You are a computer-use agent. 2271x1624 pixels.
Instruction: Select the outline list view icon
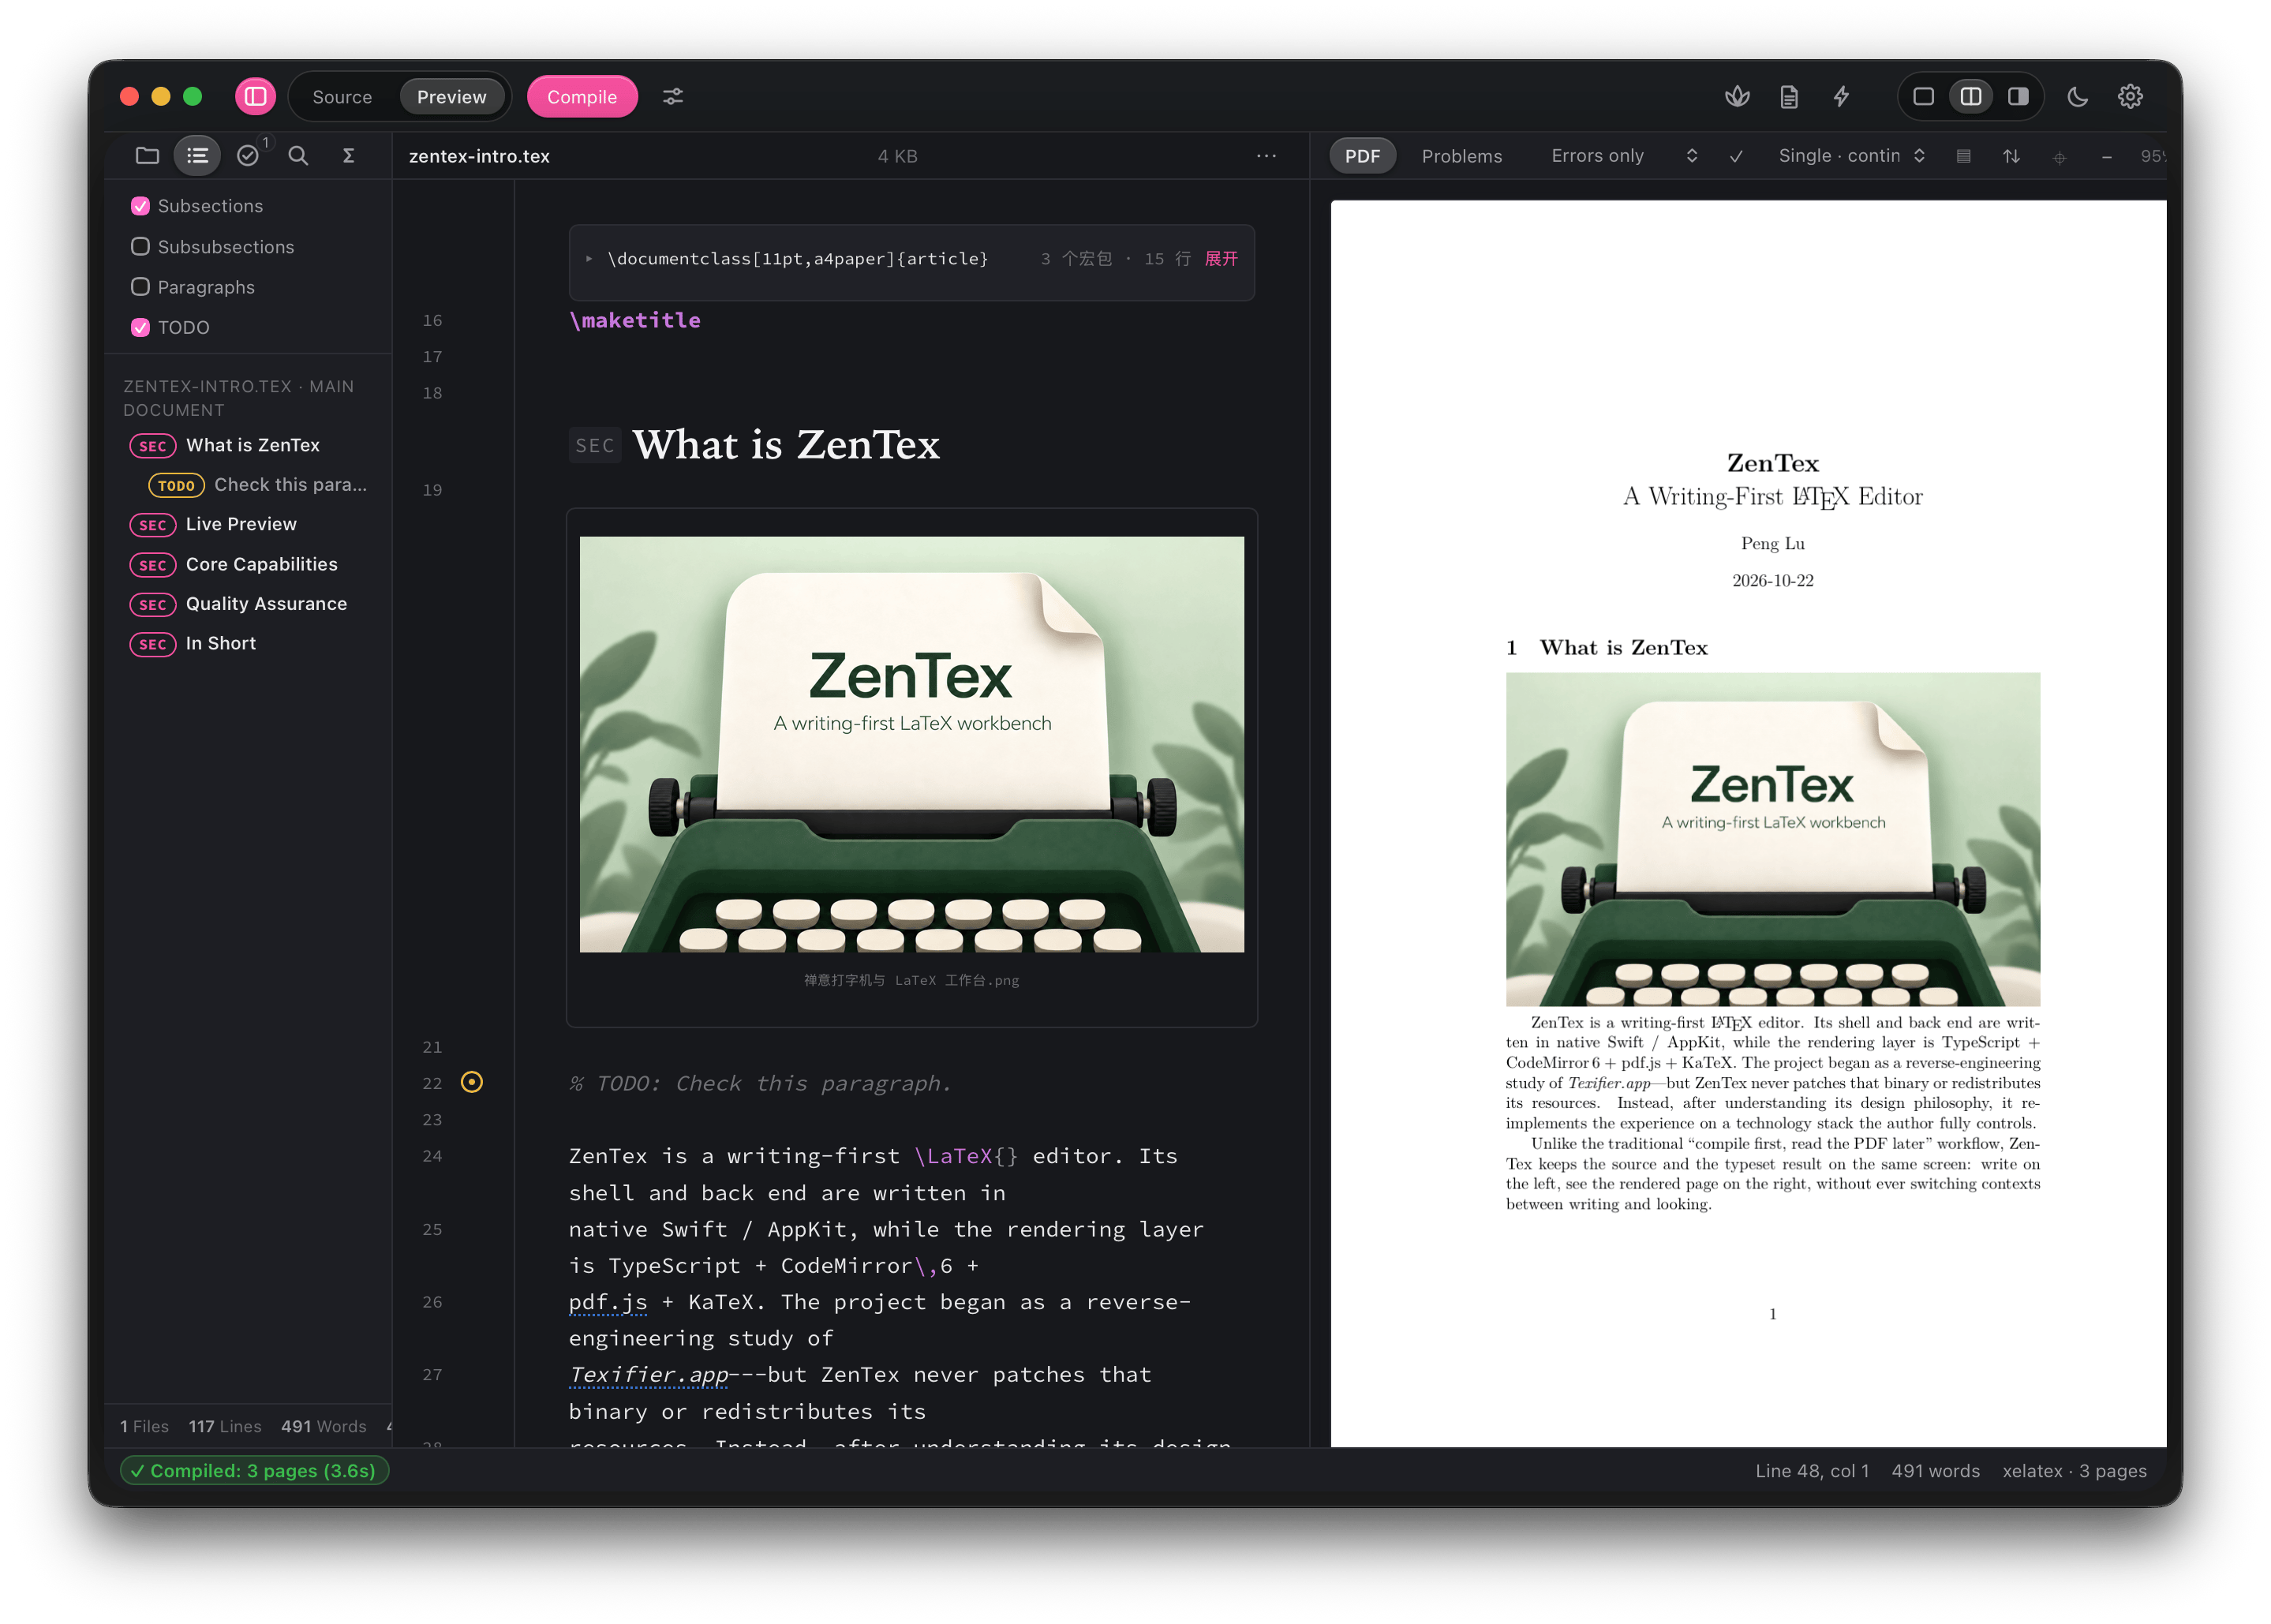pos(197,155)
